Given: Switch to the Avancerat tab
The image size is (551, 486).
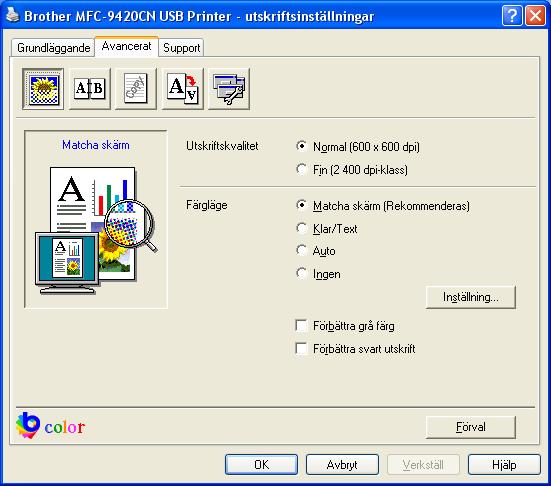Looking at the screenshot, I should pos(127,46).
